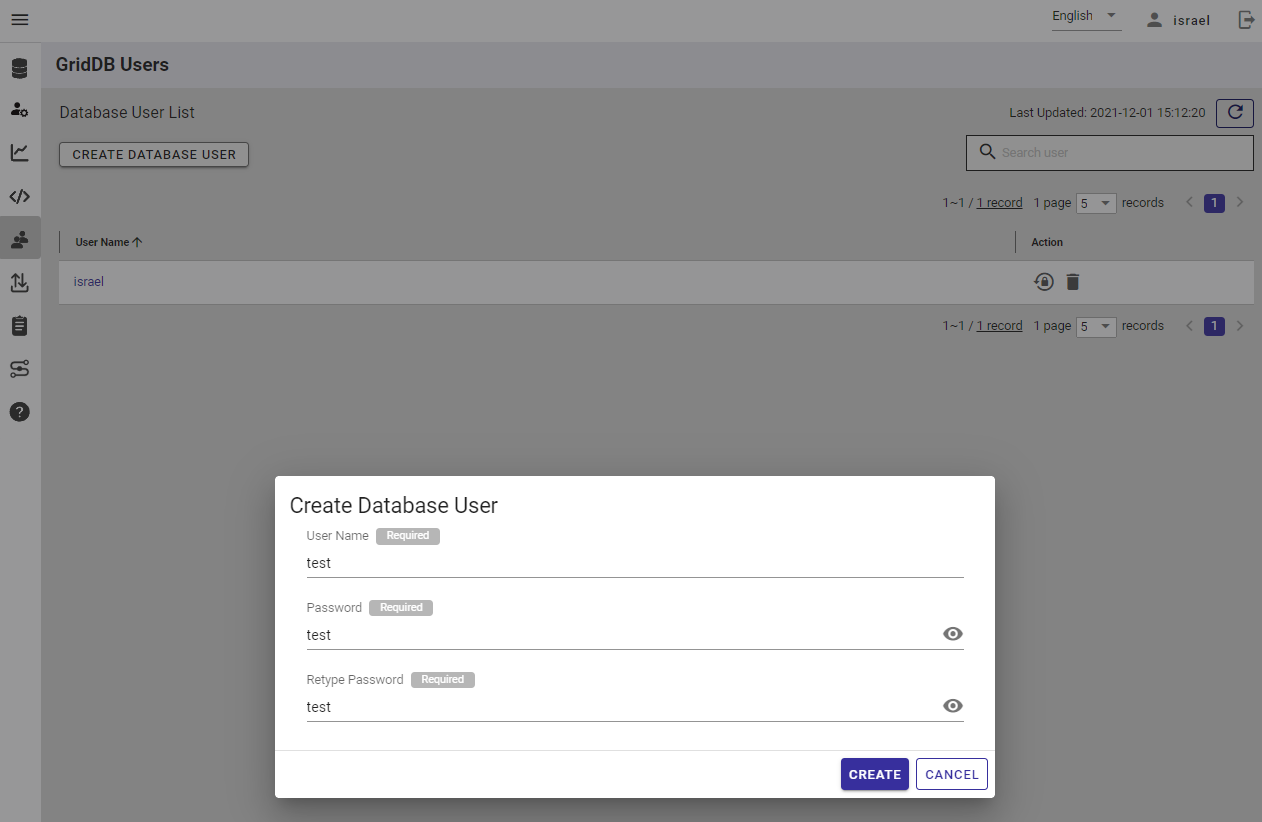Image resolution: width=1262 pixels, height=822 pixels.
Task: Open the clipboard log sidebar icon
Action: 20,326
